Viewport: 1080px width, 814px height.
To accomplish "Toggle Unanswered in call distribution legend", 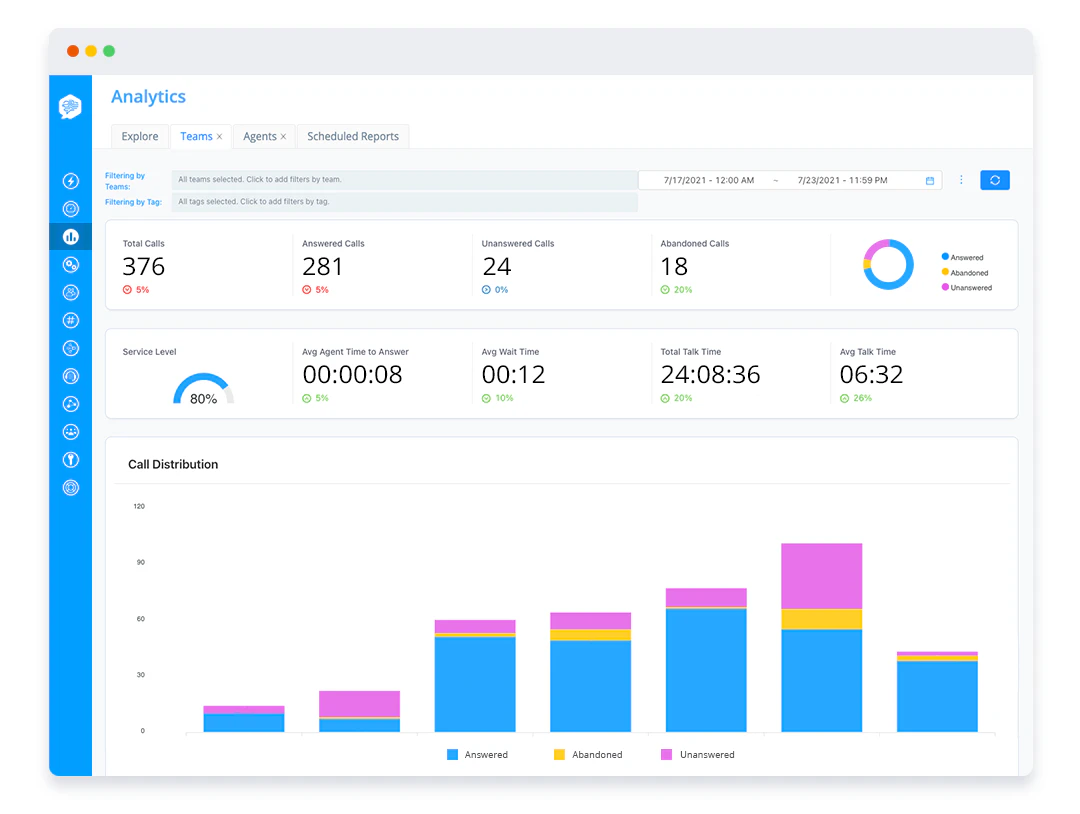I will point(697,754).
